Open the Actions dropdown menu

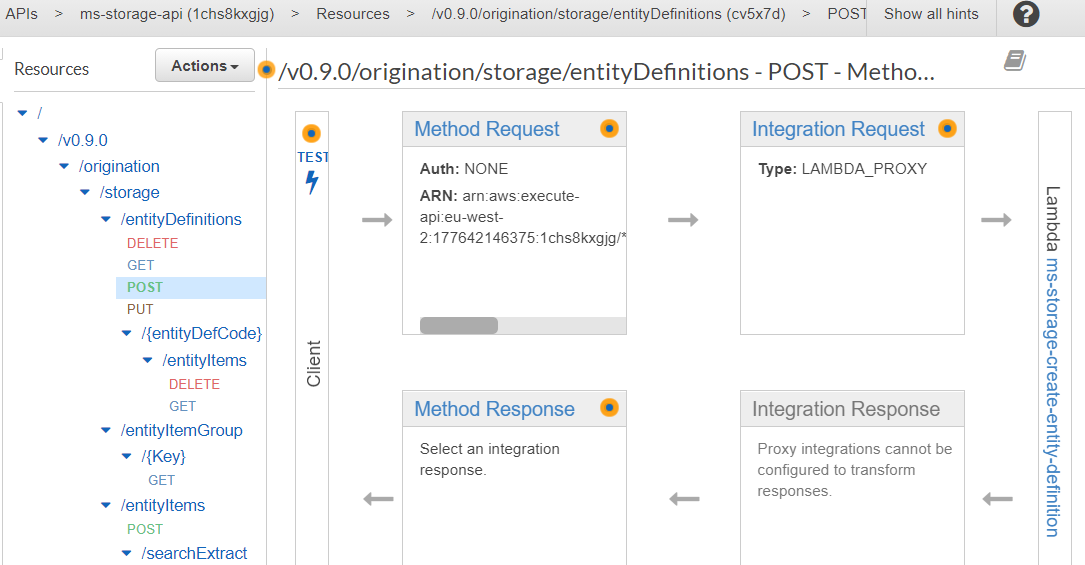tap(205, 66)
